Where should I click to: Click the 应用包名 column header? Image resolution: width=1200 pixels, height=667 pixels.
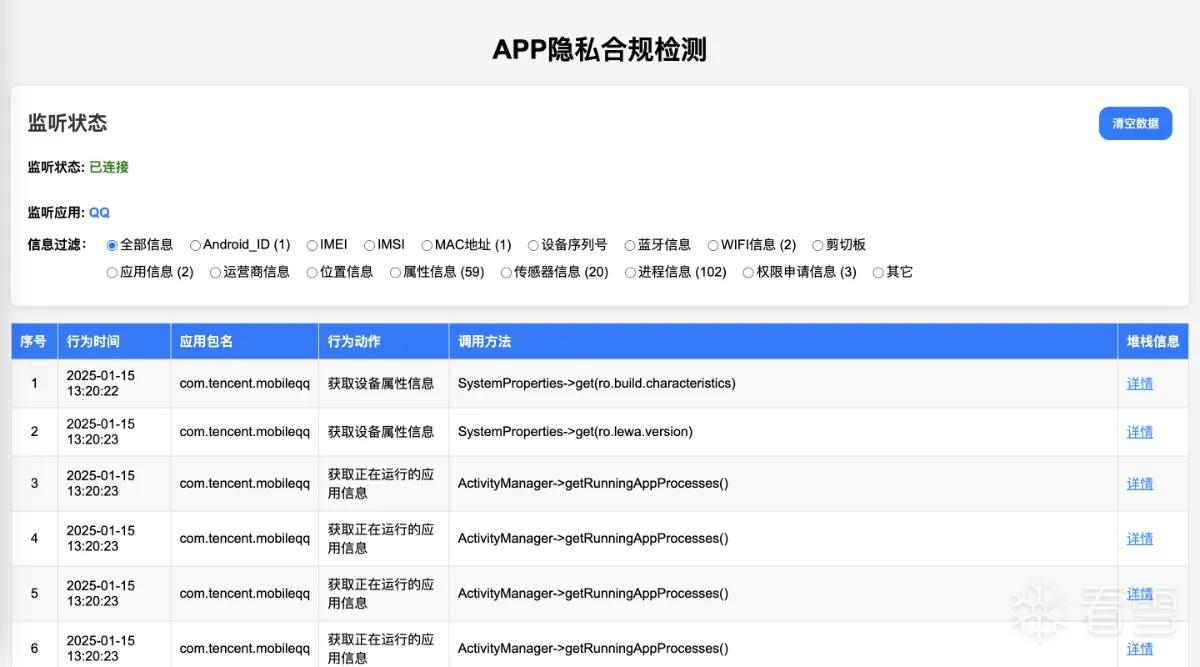(x=244, y=341)
